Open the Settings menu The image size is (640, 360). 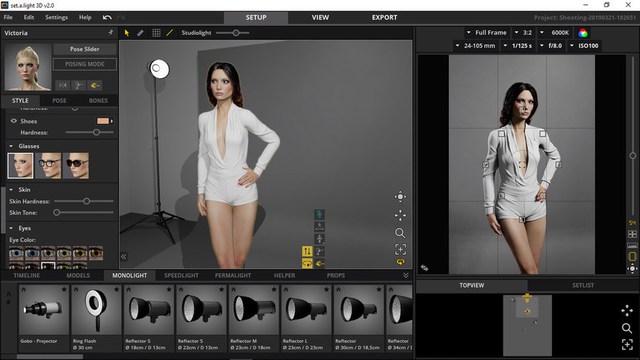pos(56,17)
